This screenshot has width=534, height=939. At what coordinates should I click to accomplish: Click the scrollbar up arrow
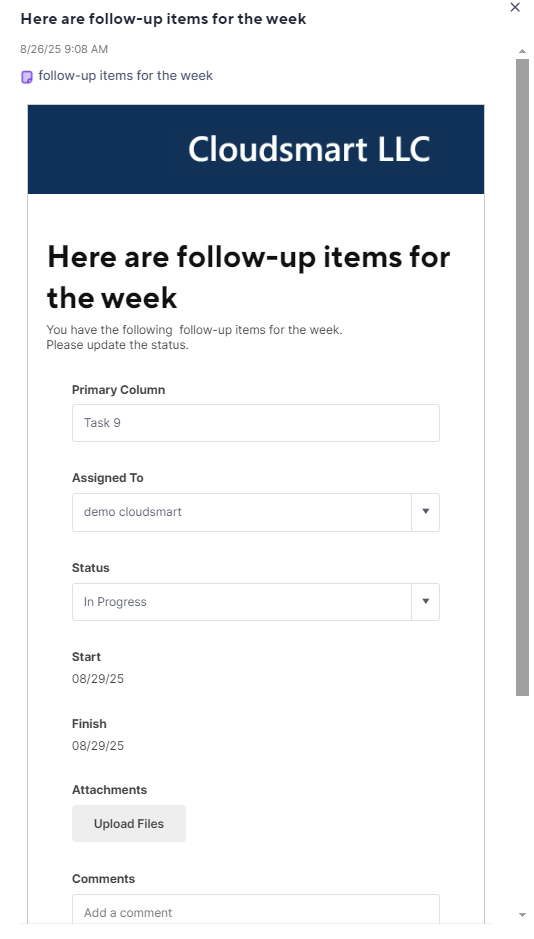pos(523,52)
